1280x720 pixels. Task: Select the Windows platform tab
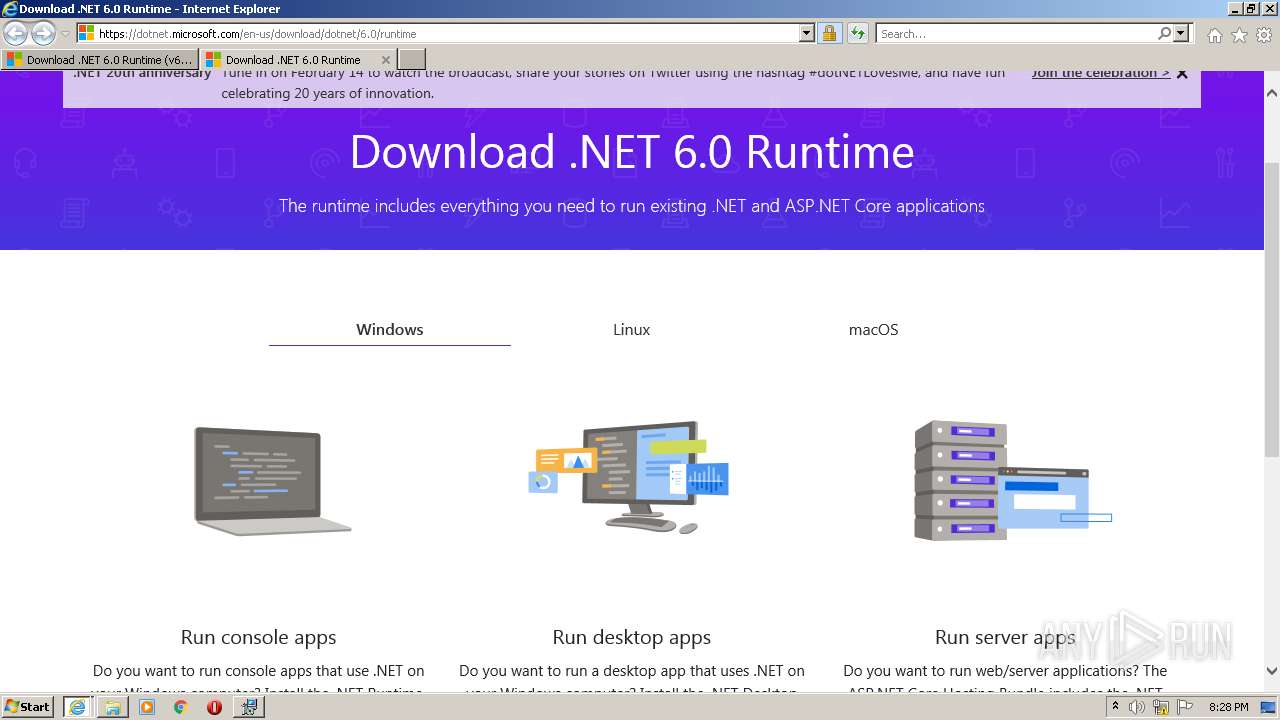(390, 329)
